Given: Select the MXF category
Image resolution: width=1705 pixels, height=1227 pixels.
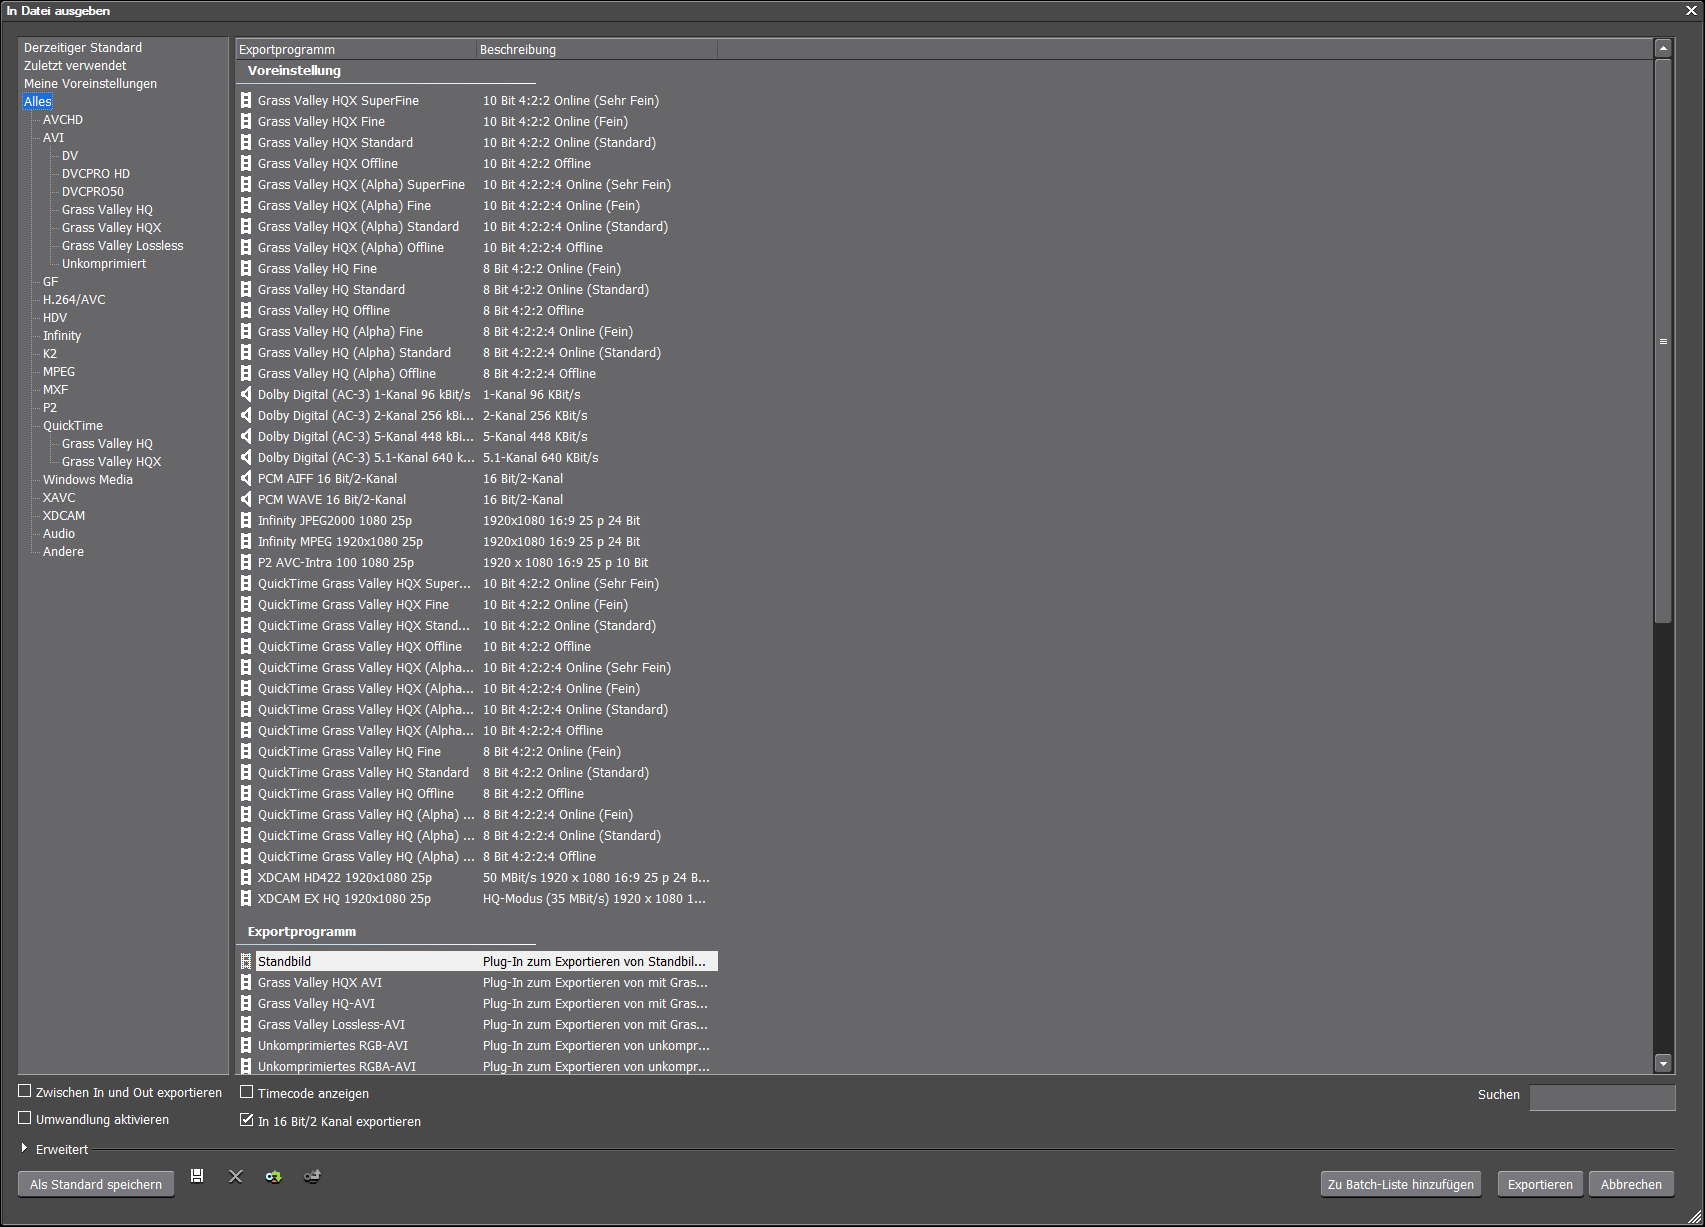Looking at the screenshot, I should (x=56, y=390).
